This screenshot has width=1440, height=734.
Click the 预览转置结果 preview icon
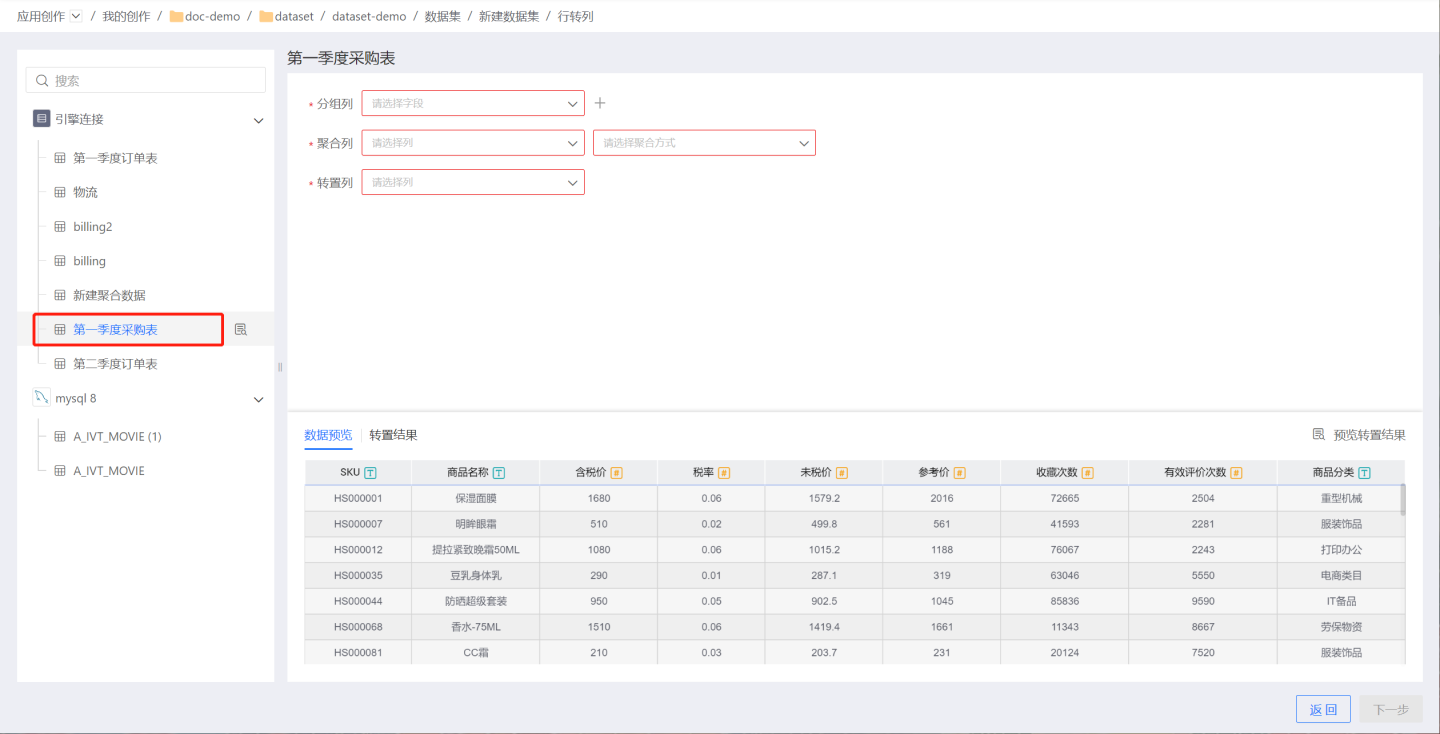1319,435
